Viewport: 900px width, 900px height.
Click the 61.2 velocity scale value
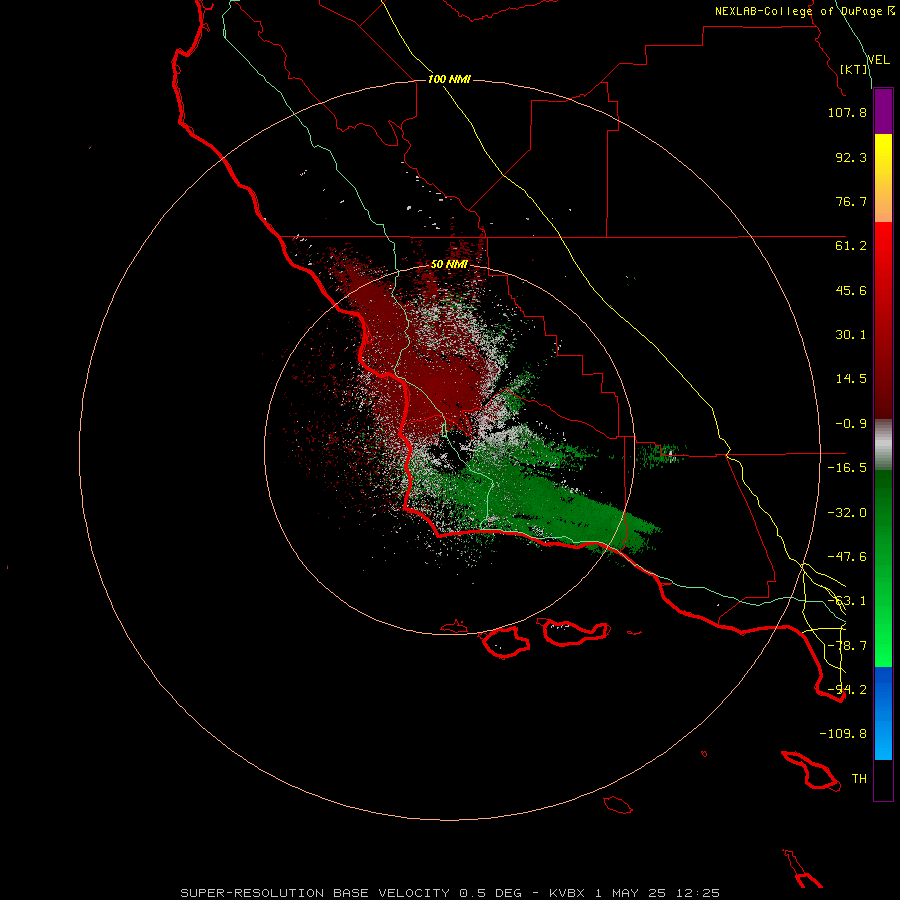(851, 246)
